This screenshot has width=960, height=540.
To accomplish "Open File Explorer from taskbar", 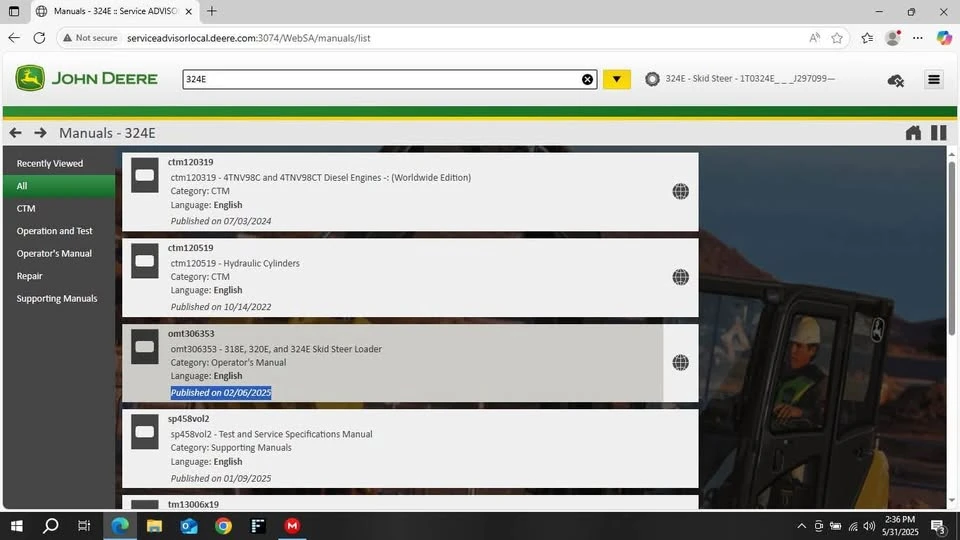I will (x=154, y=525).
